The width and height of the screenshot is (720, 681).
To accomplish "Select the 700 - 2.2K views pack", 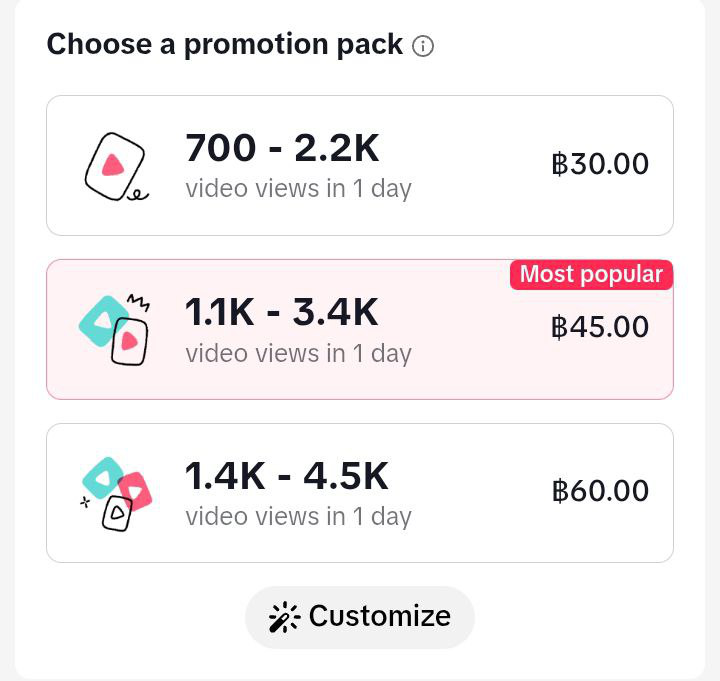I will pos(360,166).
